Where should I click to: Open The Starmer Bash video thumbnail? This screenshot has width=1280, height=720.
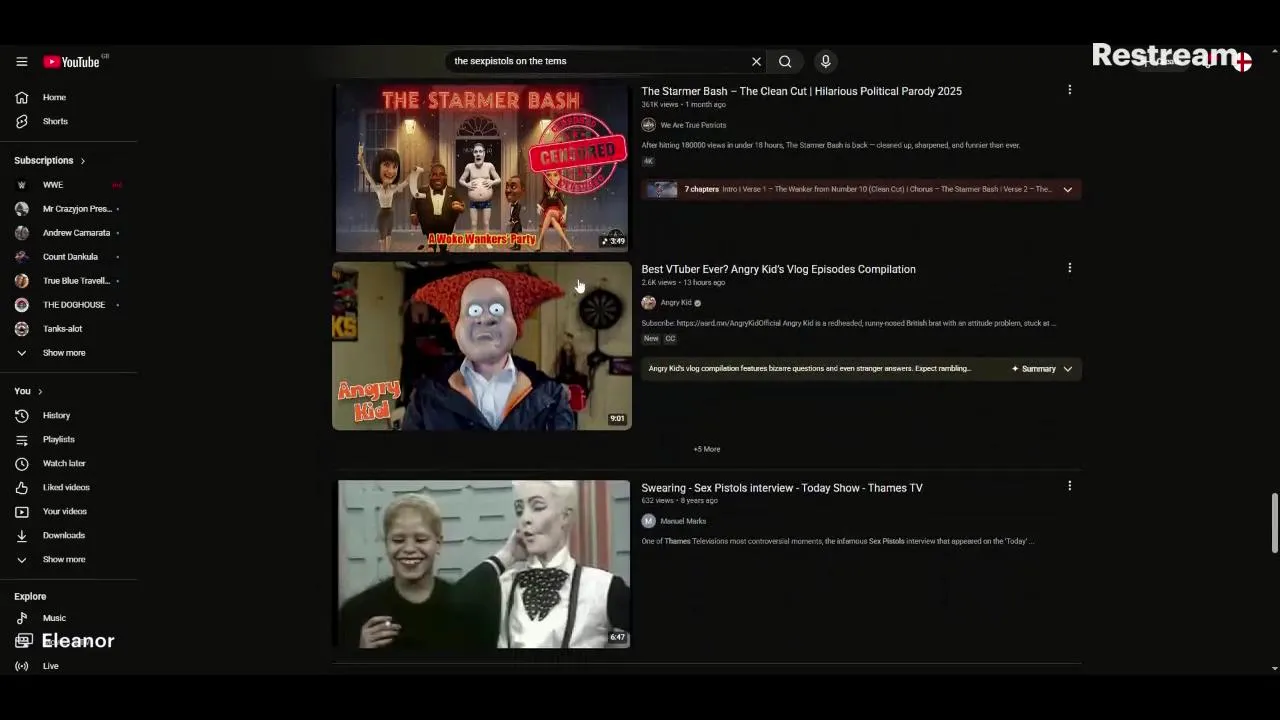[482, 167]
